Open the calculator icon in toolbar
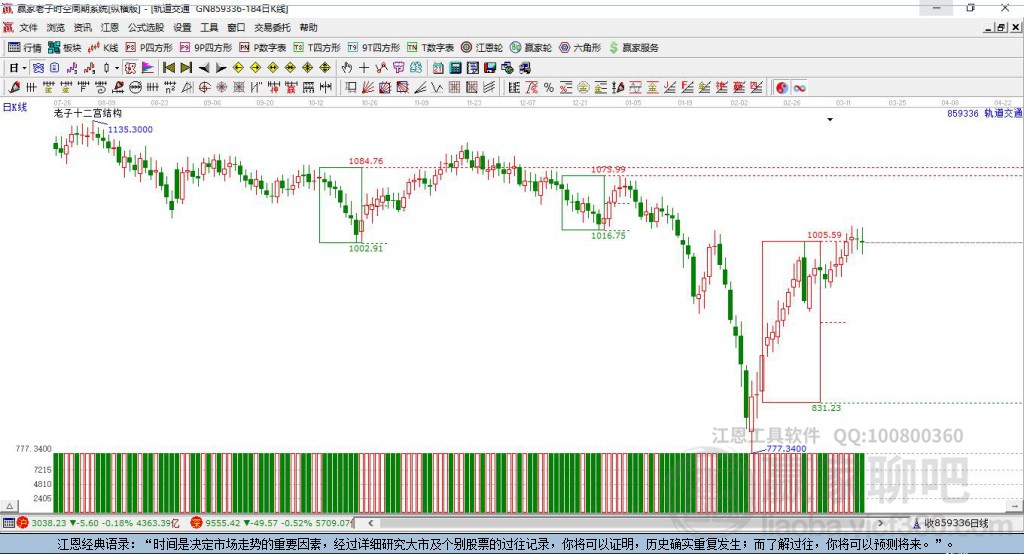Image resolution: width=1024 pixels, height=554 pixels. [x=455, y=67]
